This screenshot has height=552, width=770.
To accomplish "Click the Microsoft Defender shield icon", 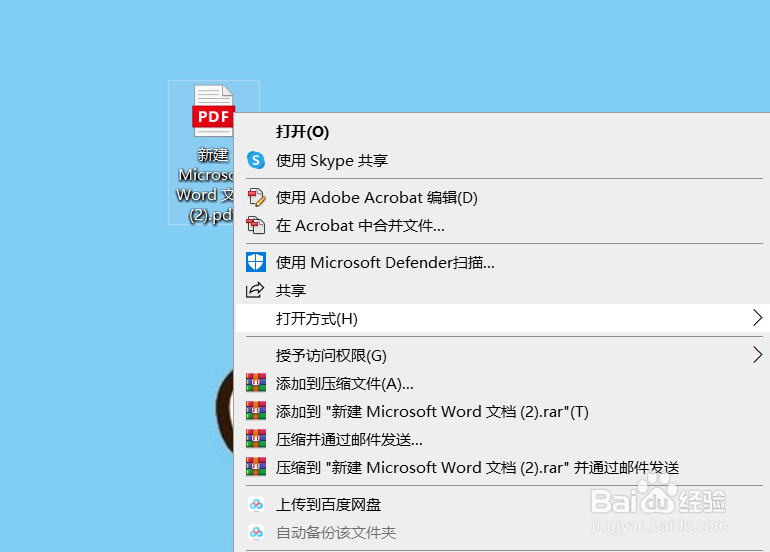I will [256, 262].
